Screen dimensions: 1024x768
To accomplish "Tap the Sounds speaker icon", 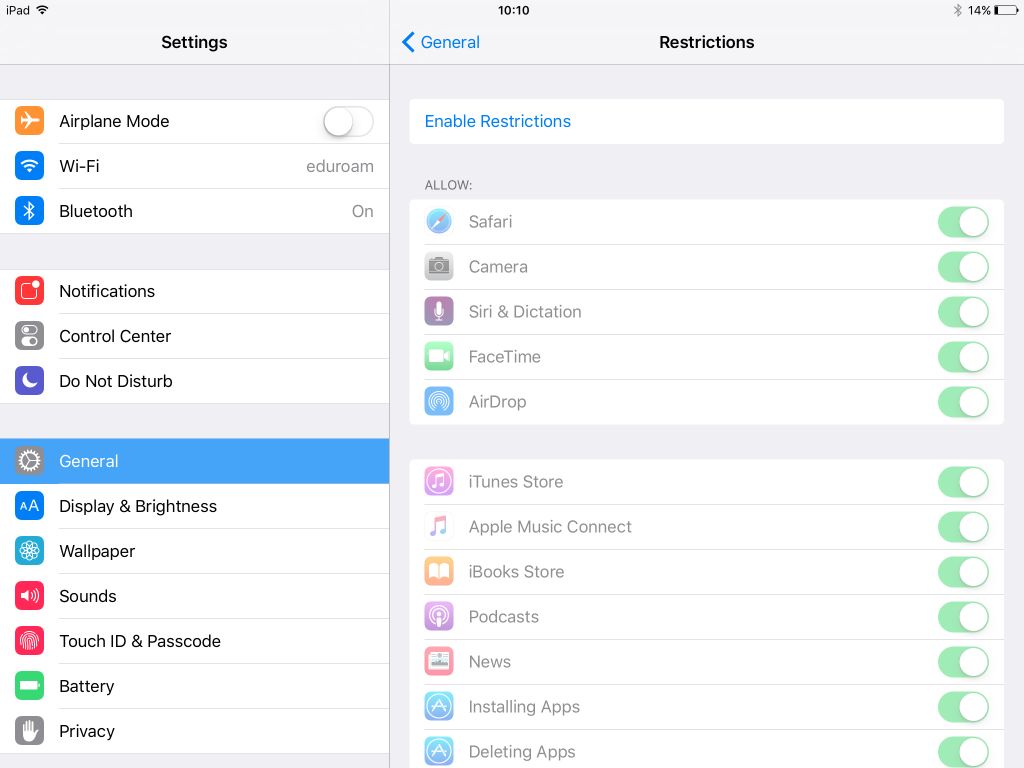I will coord(29,596).
